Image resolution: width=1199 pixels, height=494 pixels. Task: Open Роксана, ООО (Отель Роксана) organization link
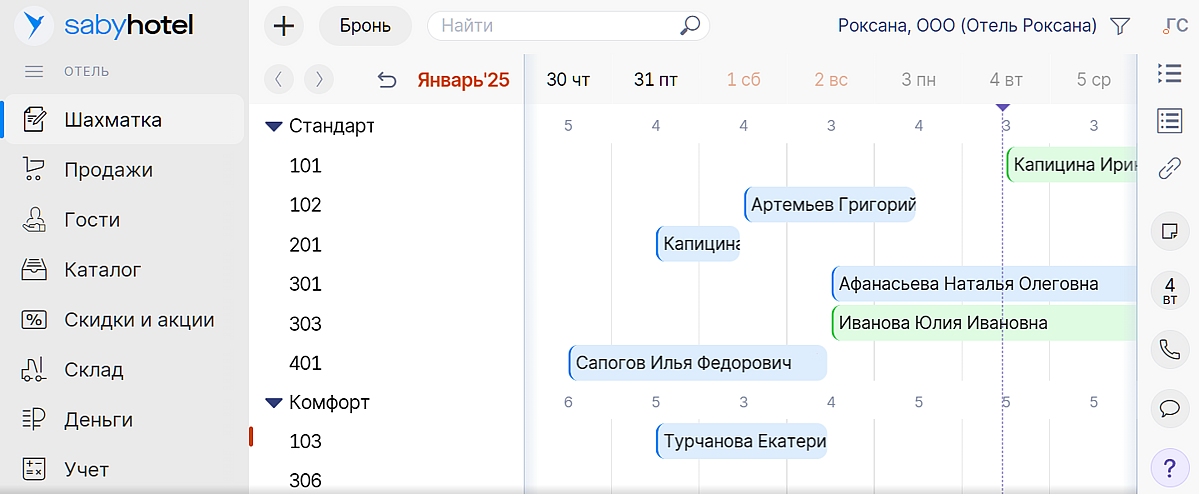tap(967, 26)
